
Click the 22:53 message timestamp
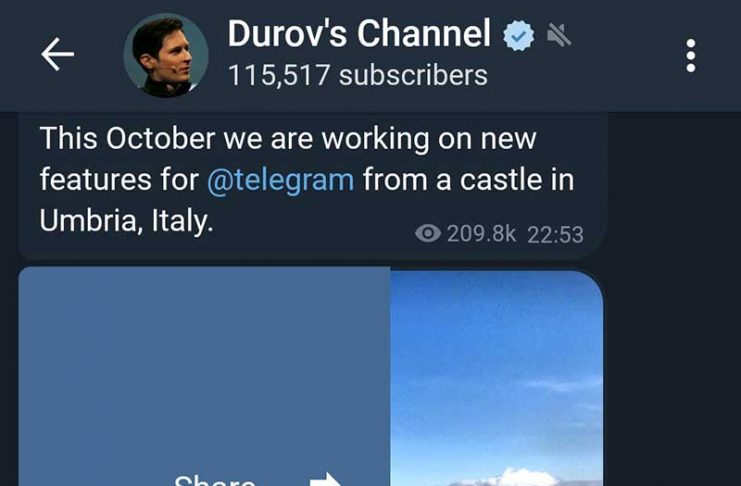555,234
